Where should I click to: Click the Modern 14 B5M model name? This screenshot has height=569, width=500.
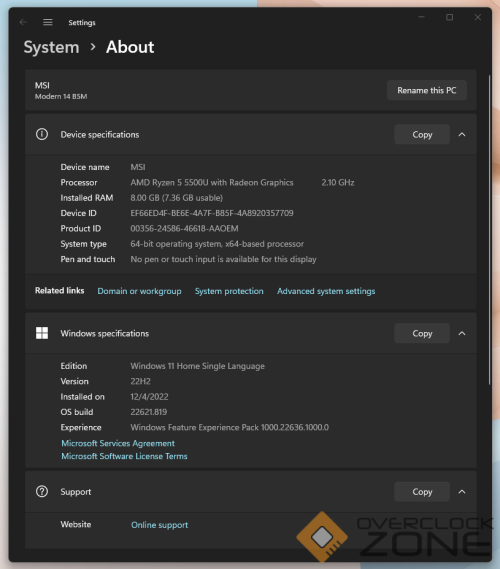[61, 97]
